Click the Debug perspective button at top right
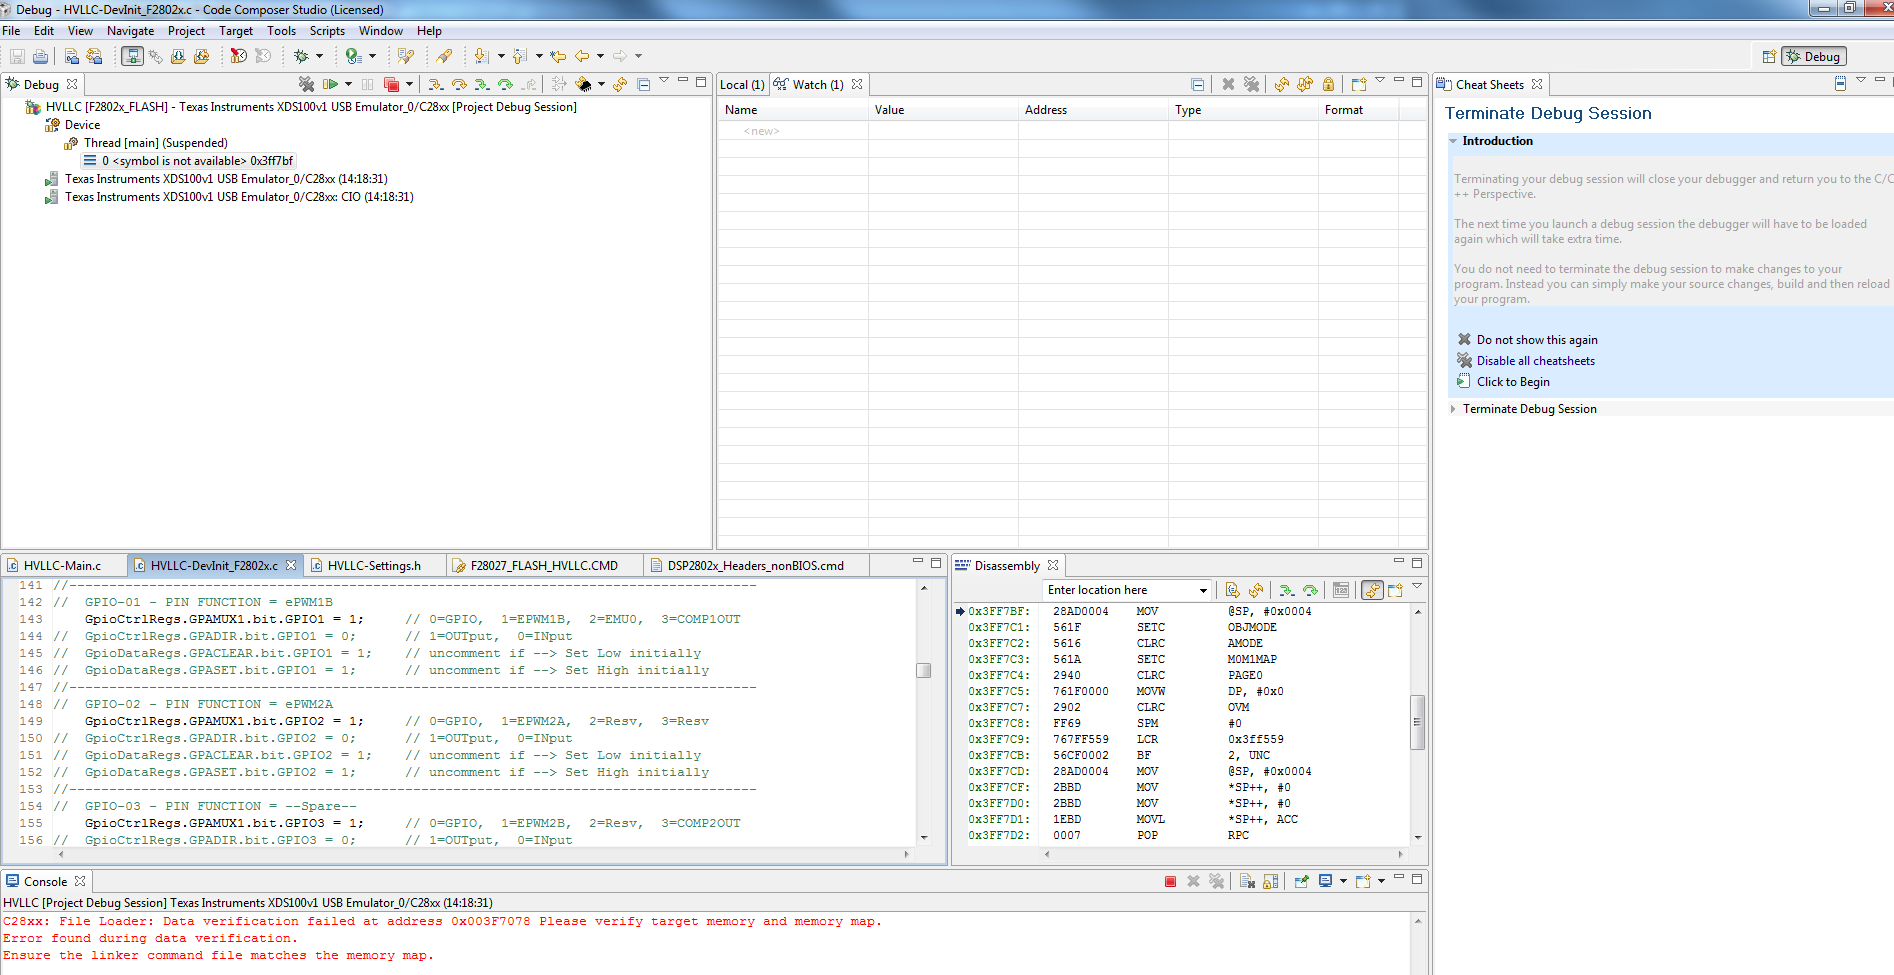Screen dimensions: 1894x975 click(x=1815, y=56)
